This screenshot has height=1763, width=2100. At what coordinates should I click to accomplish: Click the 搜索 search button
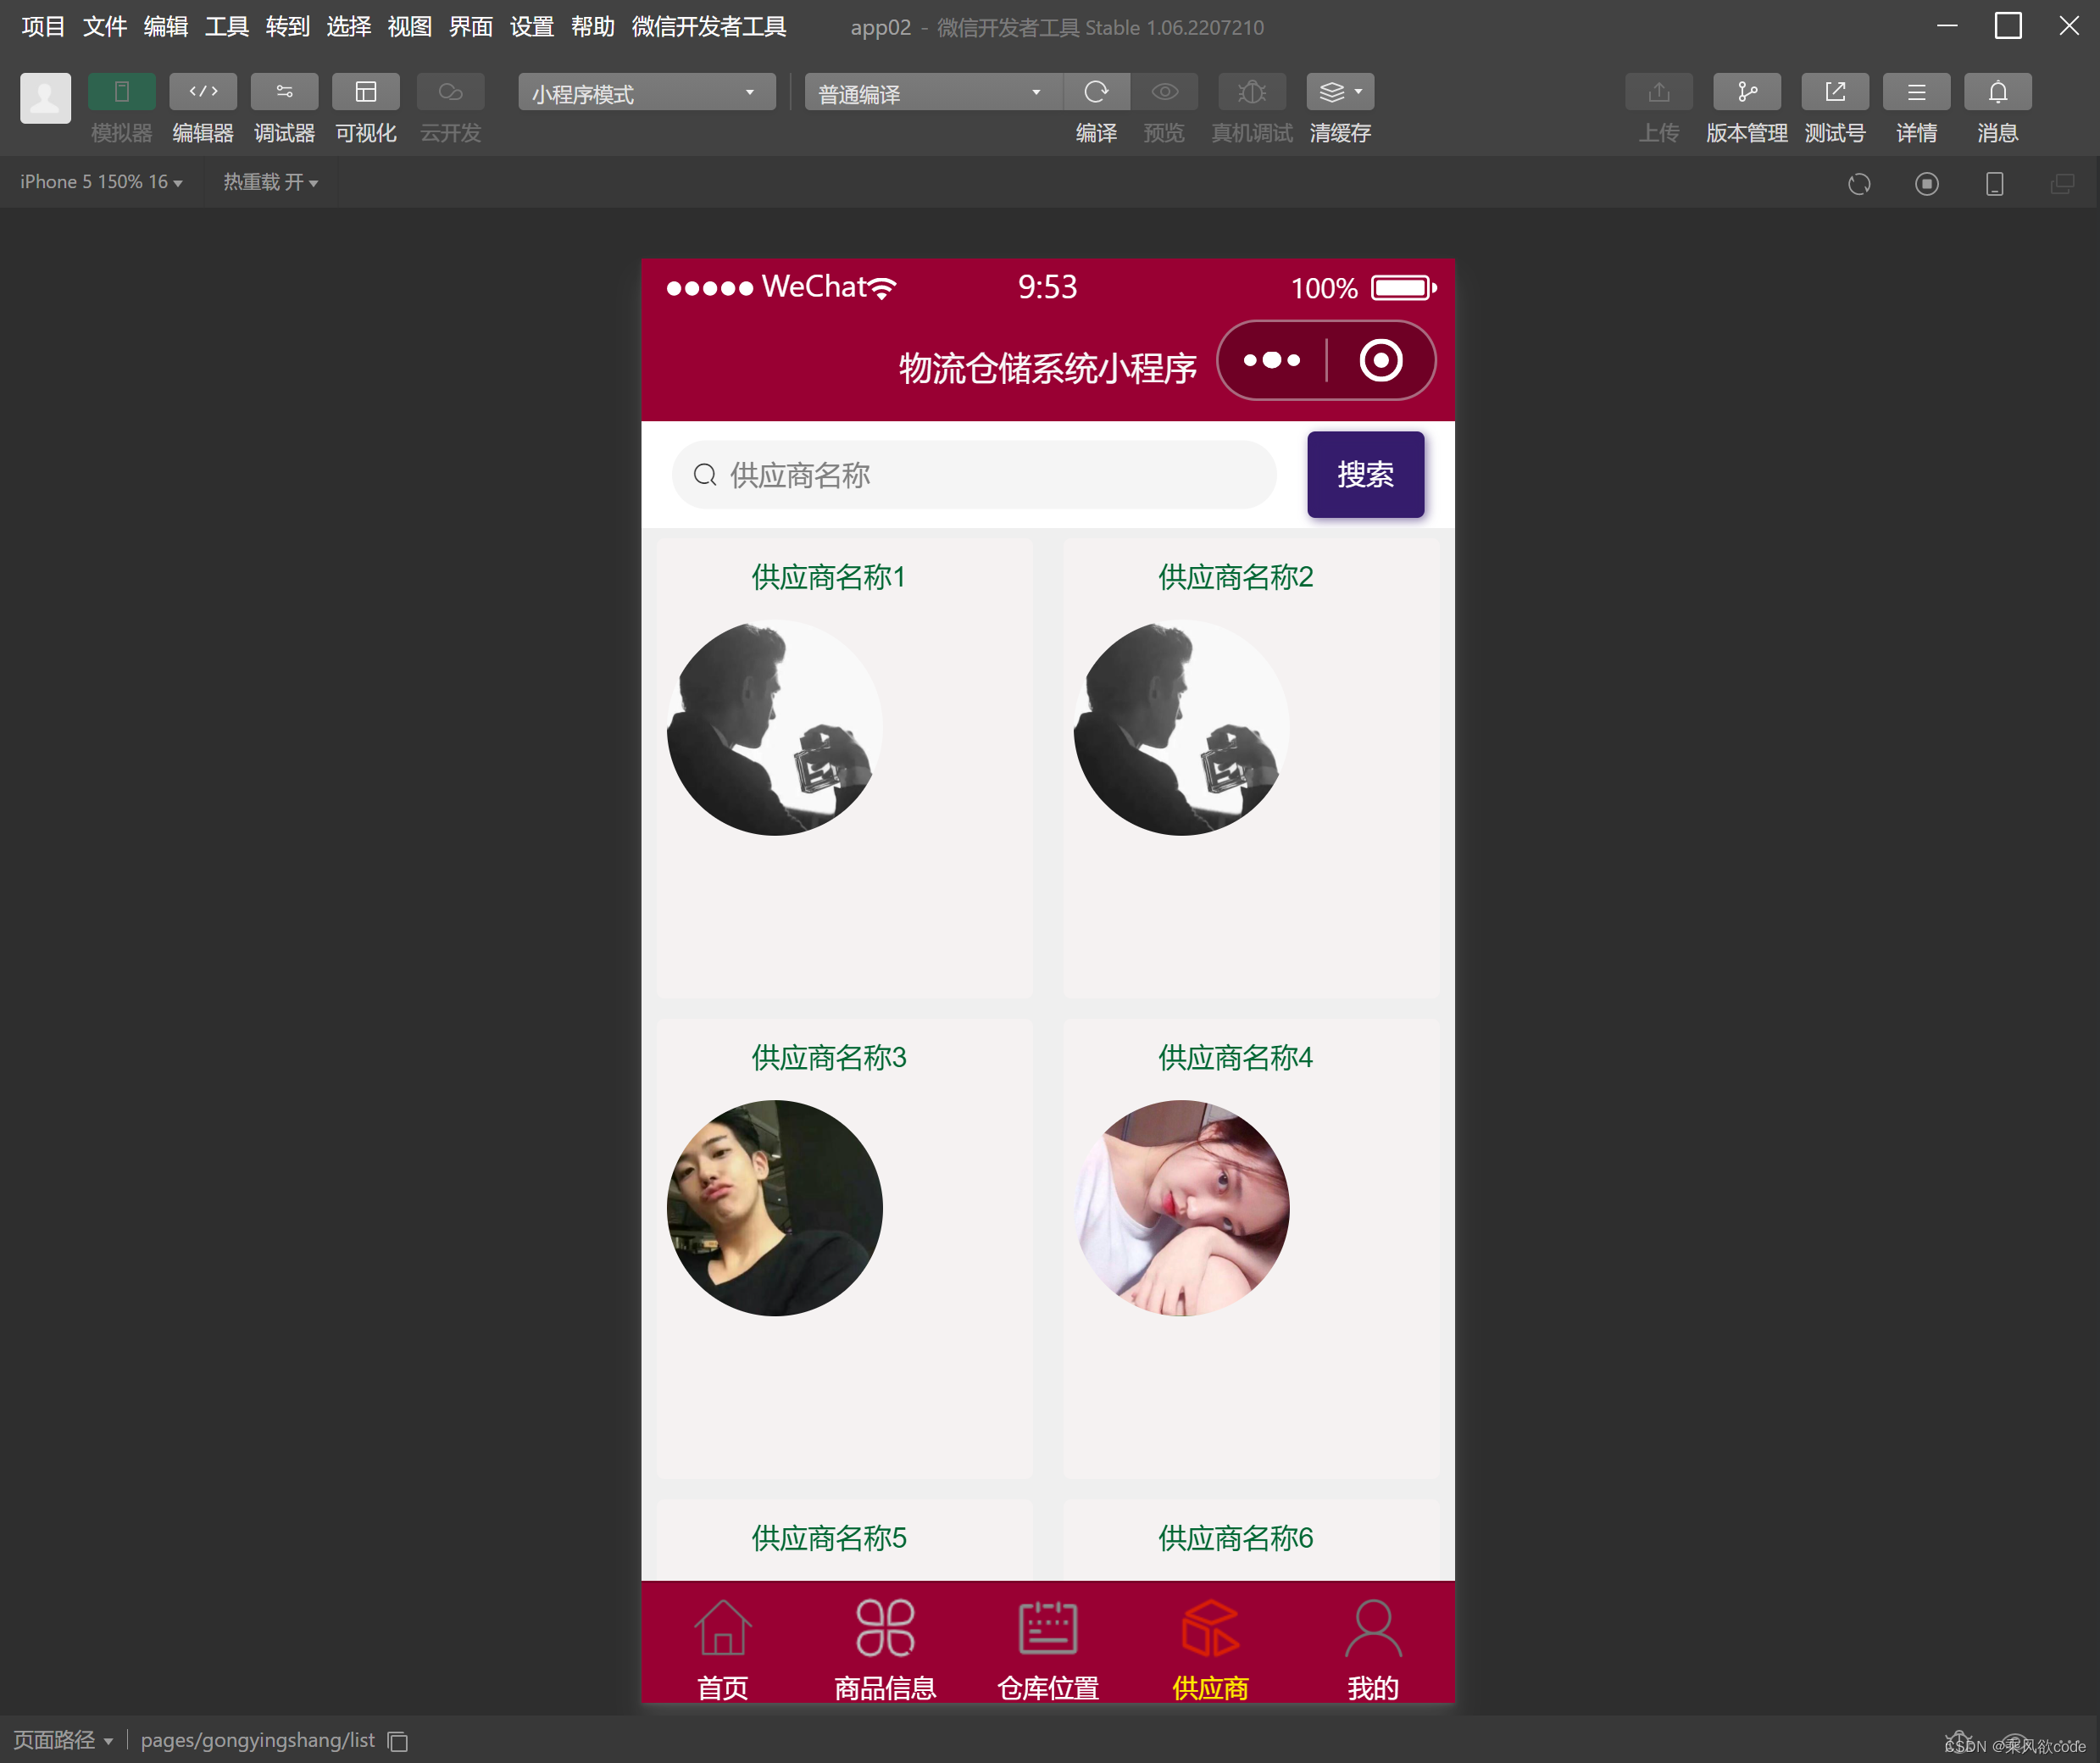coord(1365,475)
